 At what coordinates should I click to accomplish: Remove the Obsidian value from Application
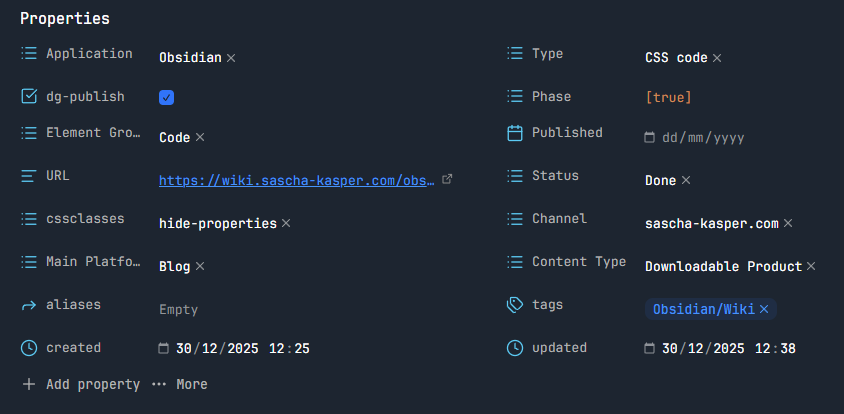[x=231, y=58]
